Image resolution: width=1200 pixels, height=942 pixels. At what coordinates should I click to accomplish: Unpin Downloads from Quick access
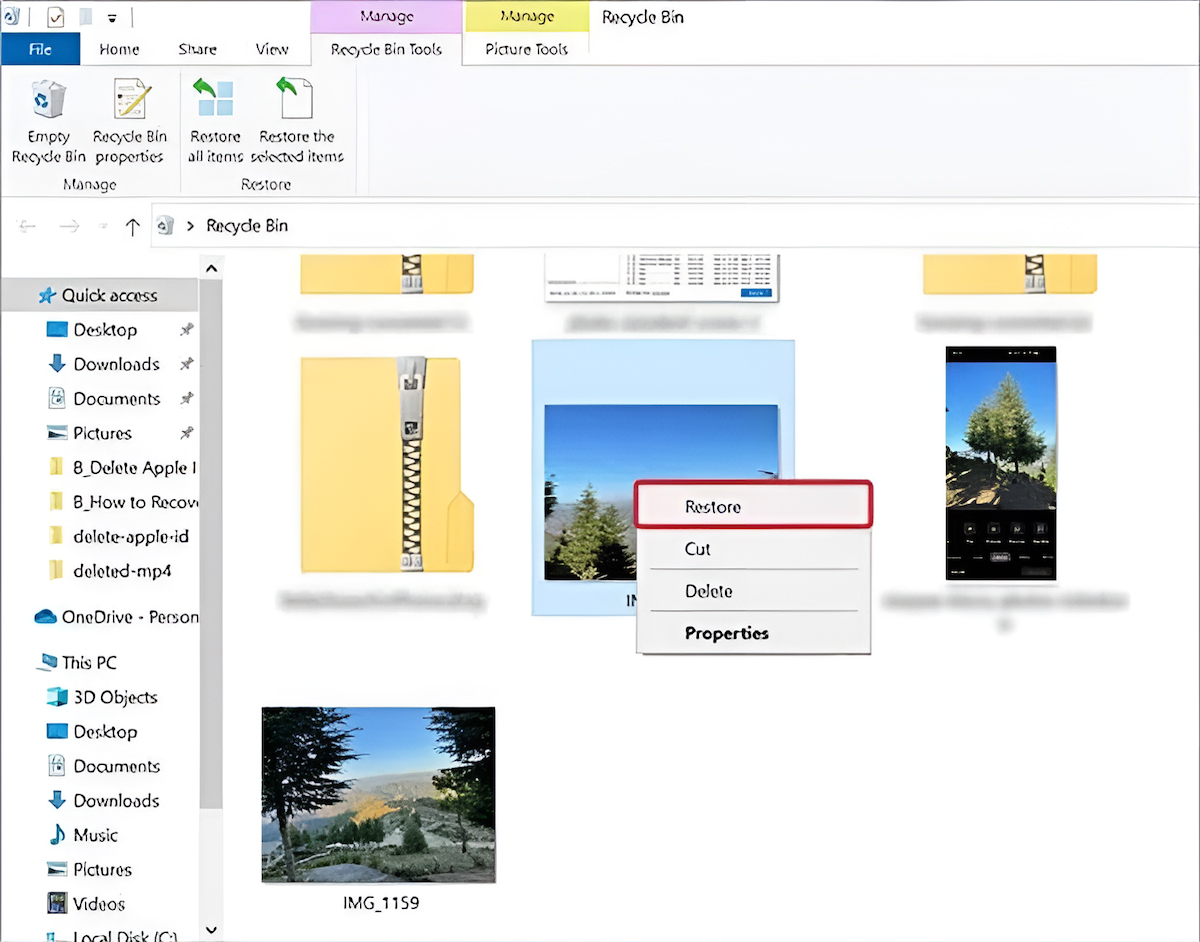185,364
